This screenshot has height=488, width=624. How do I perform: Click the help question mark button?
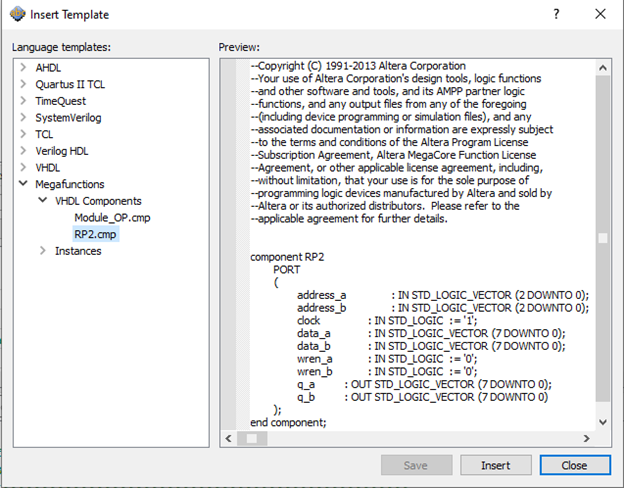[x=556, y=14]
